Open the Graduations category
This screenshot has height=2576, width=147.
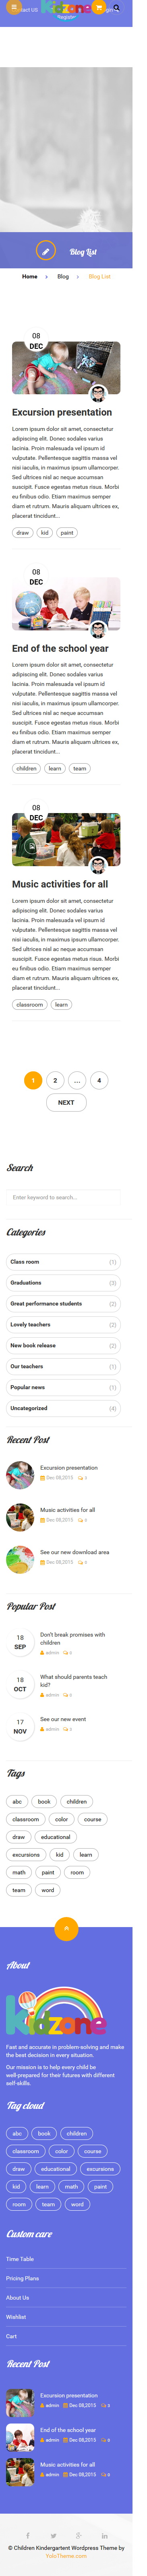(26, 1282)
